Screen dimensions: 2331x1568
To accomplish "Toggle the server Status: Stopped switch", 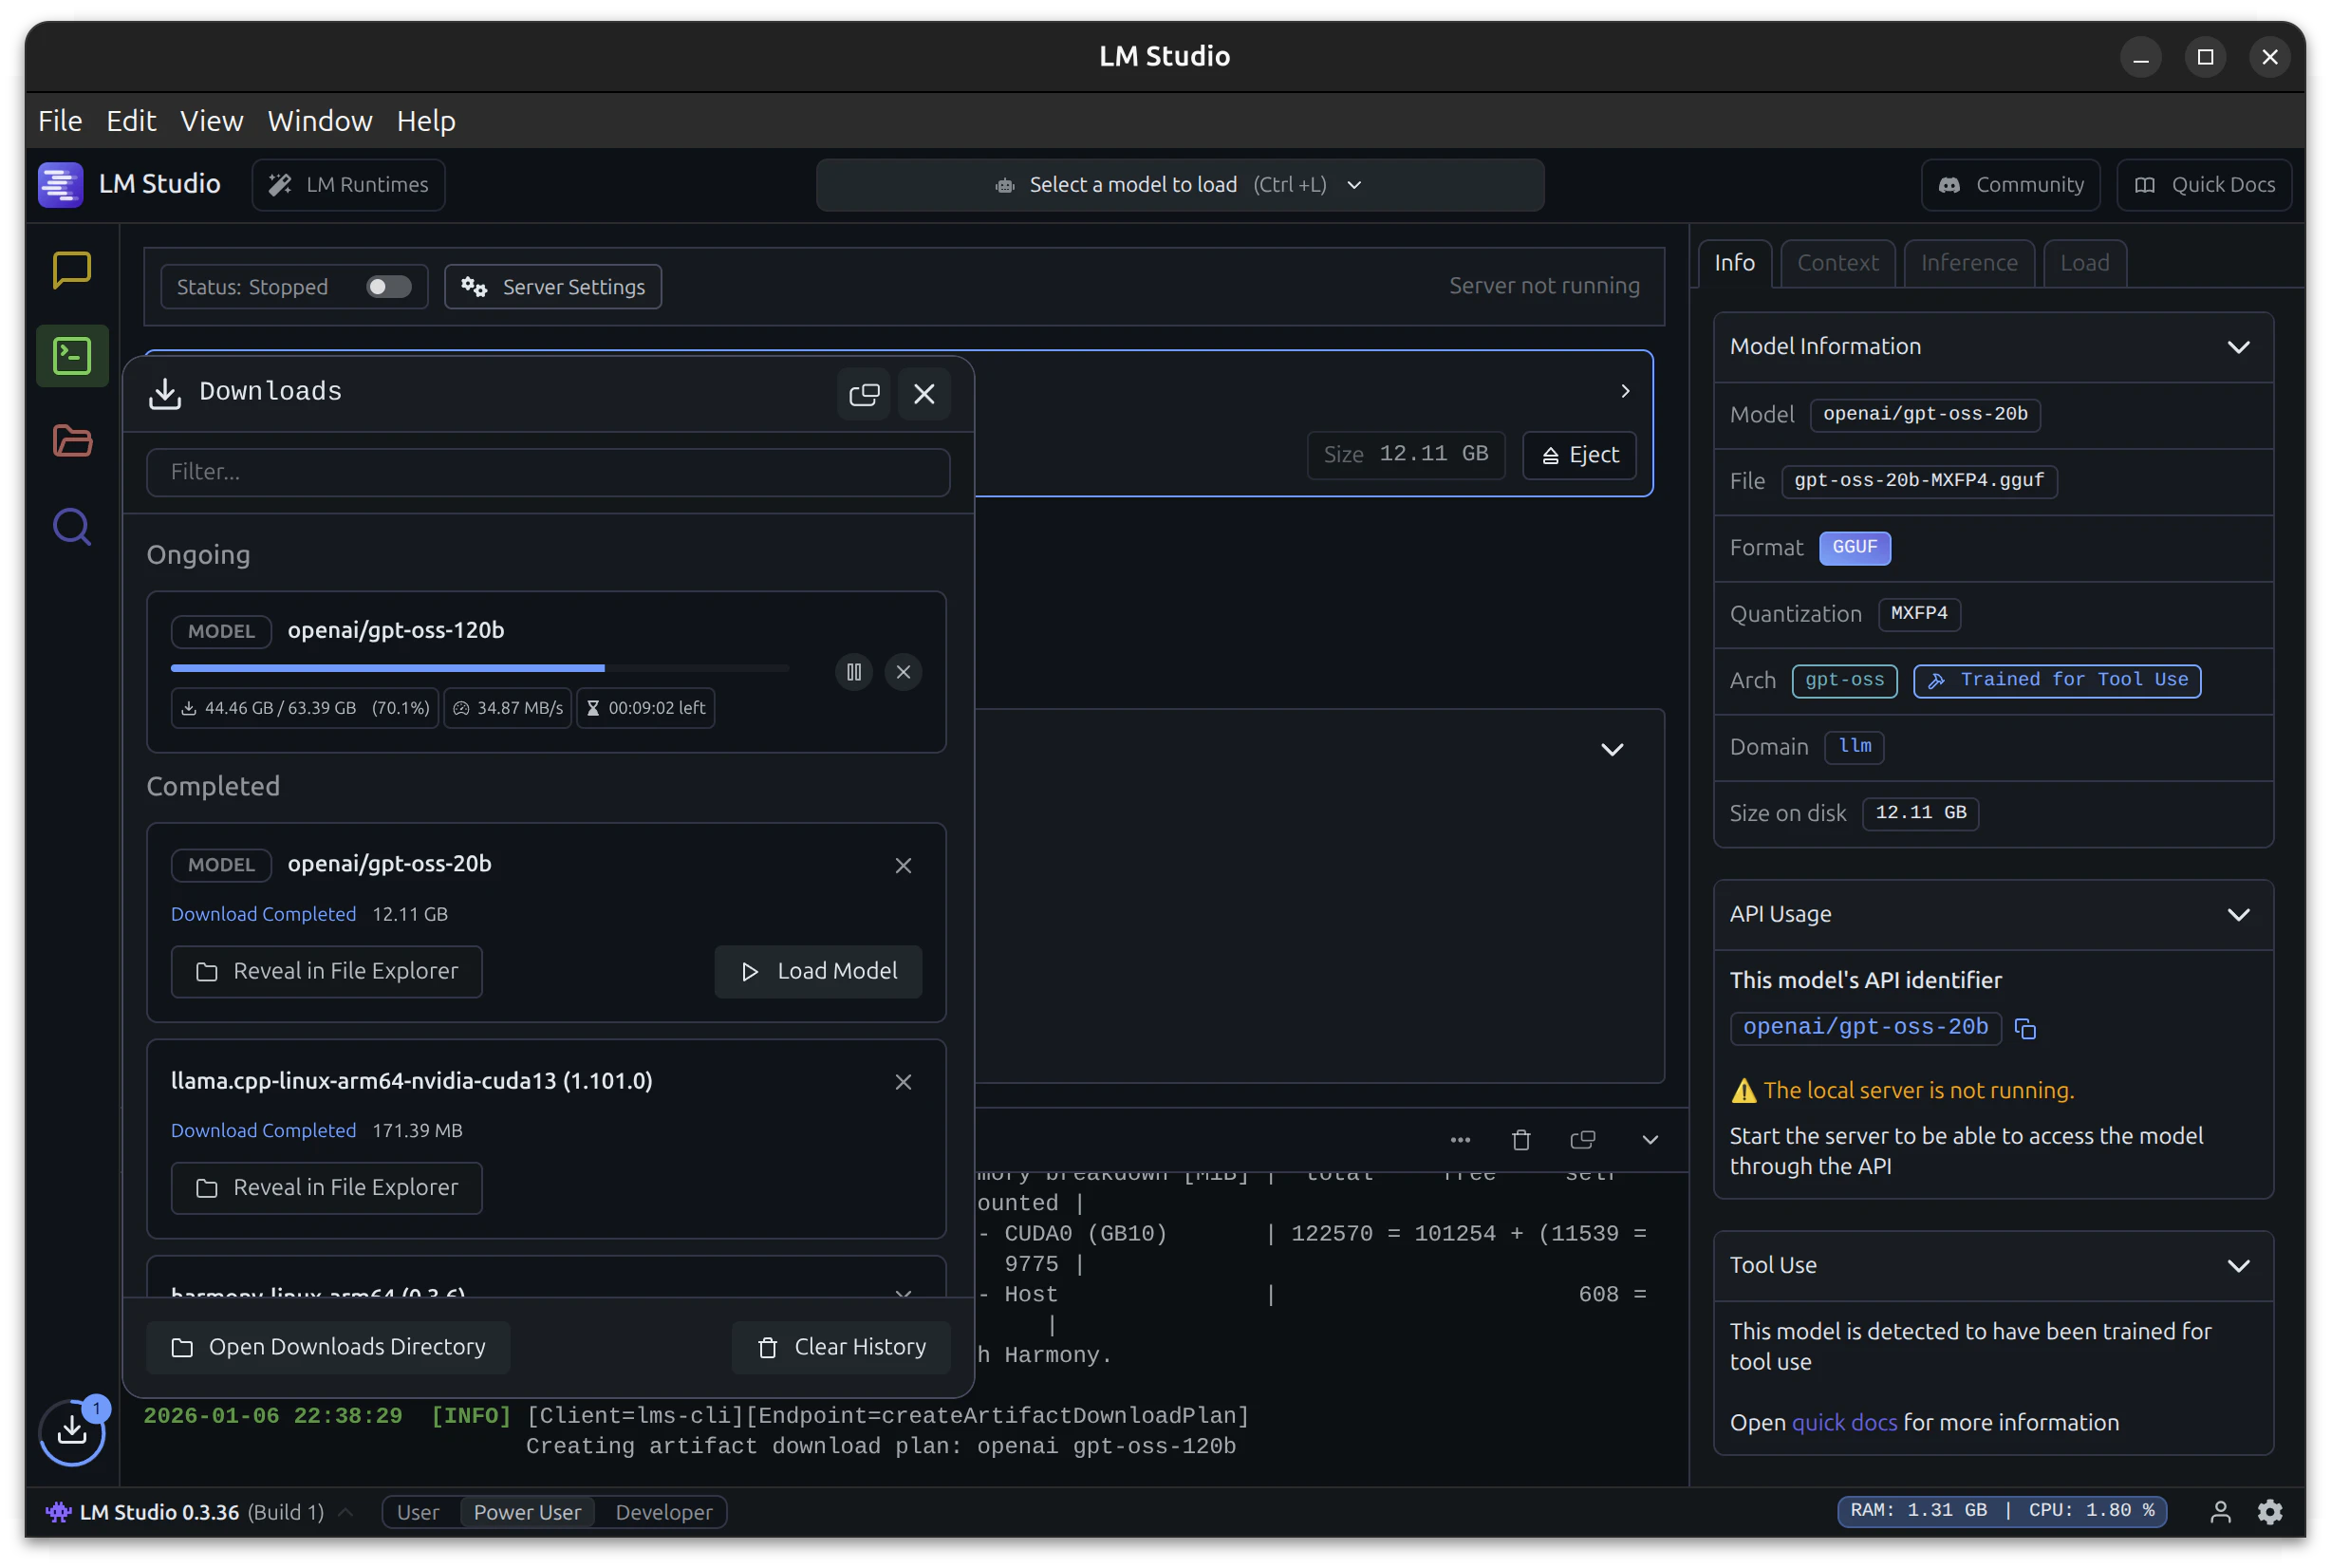I will point(389,287).
